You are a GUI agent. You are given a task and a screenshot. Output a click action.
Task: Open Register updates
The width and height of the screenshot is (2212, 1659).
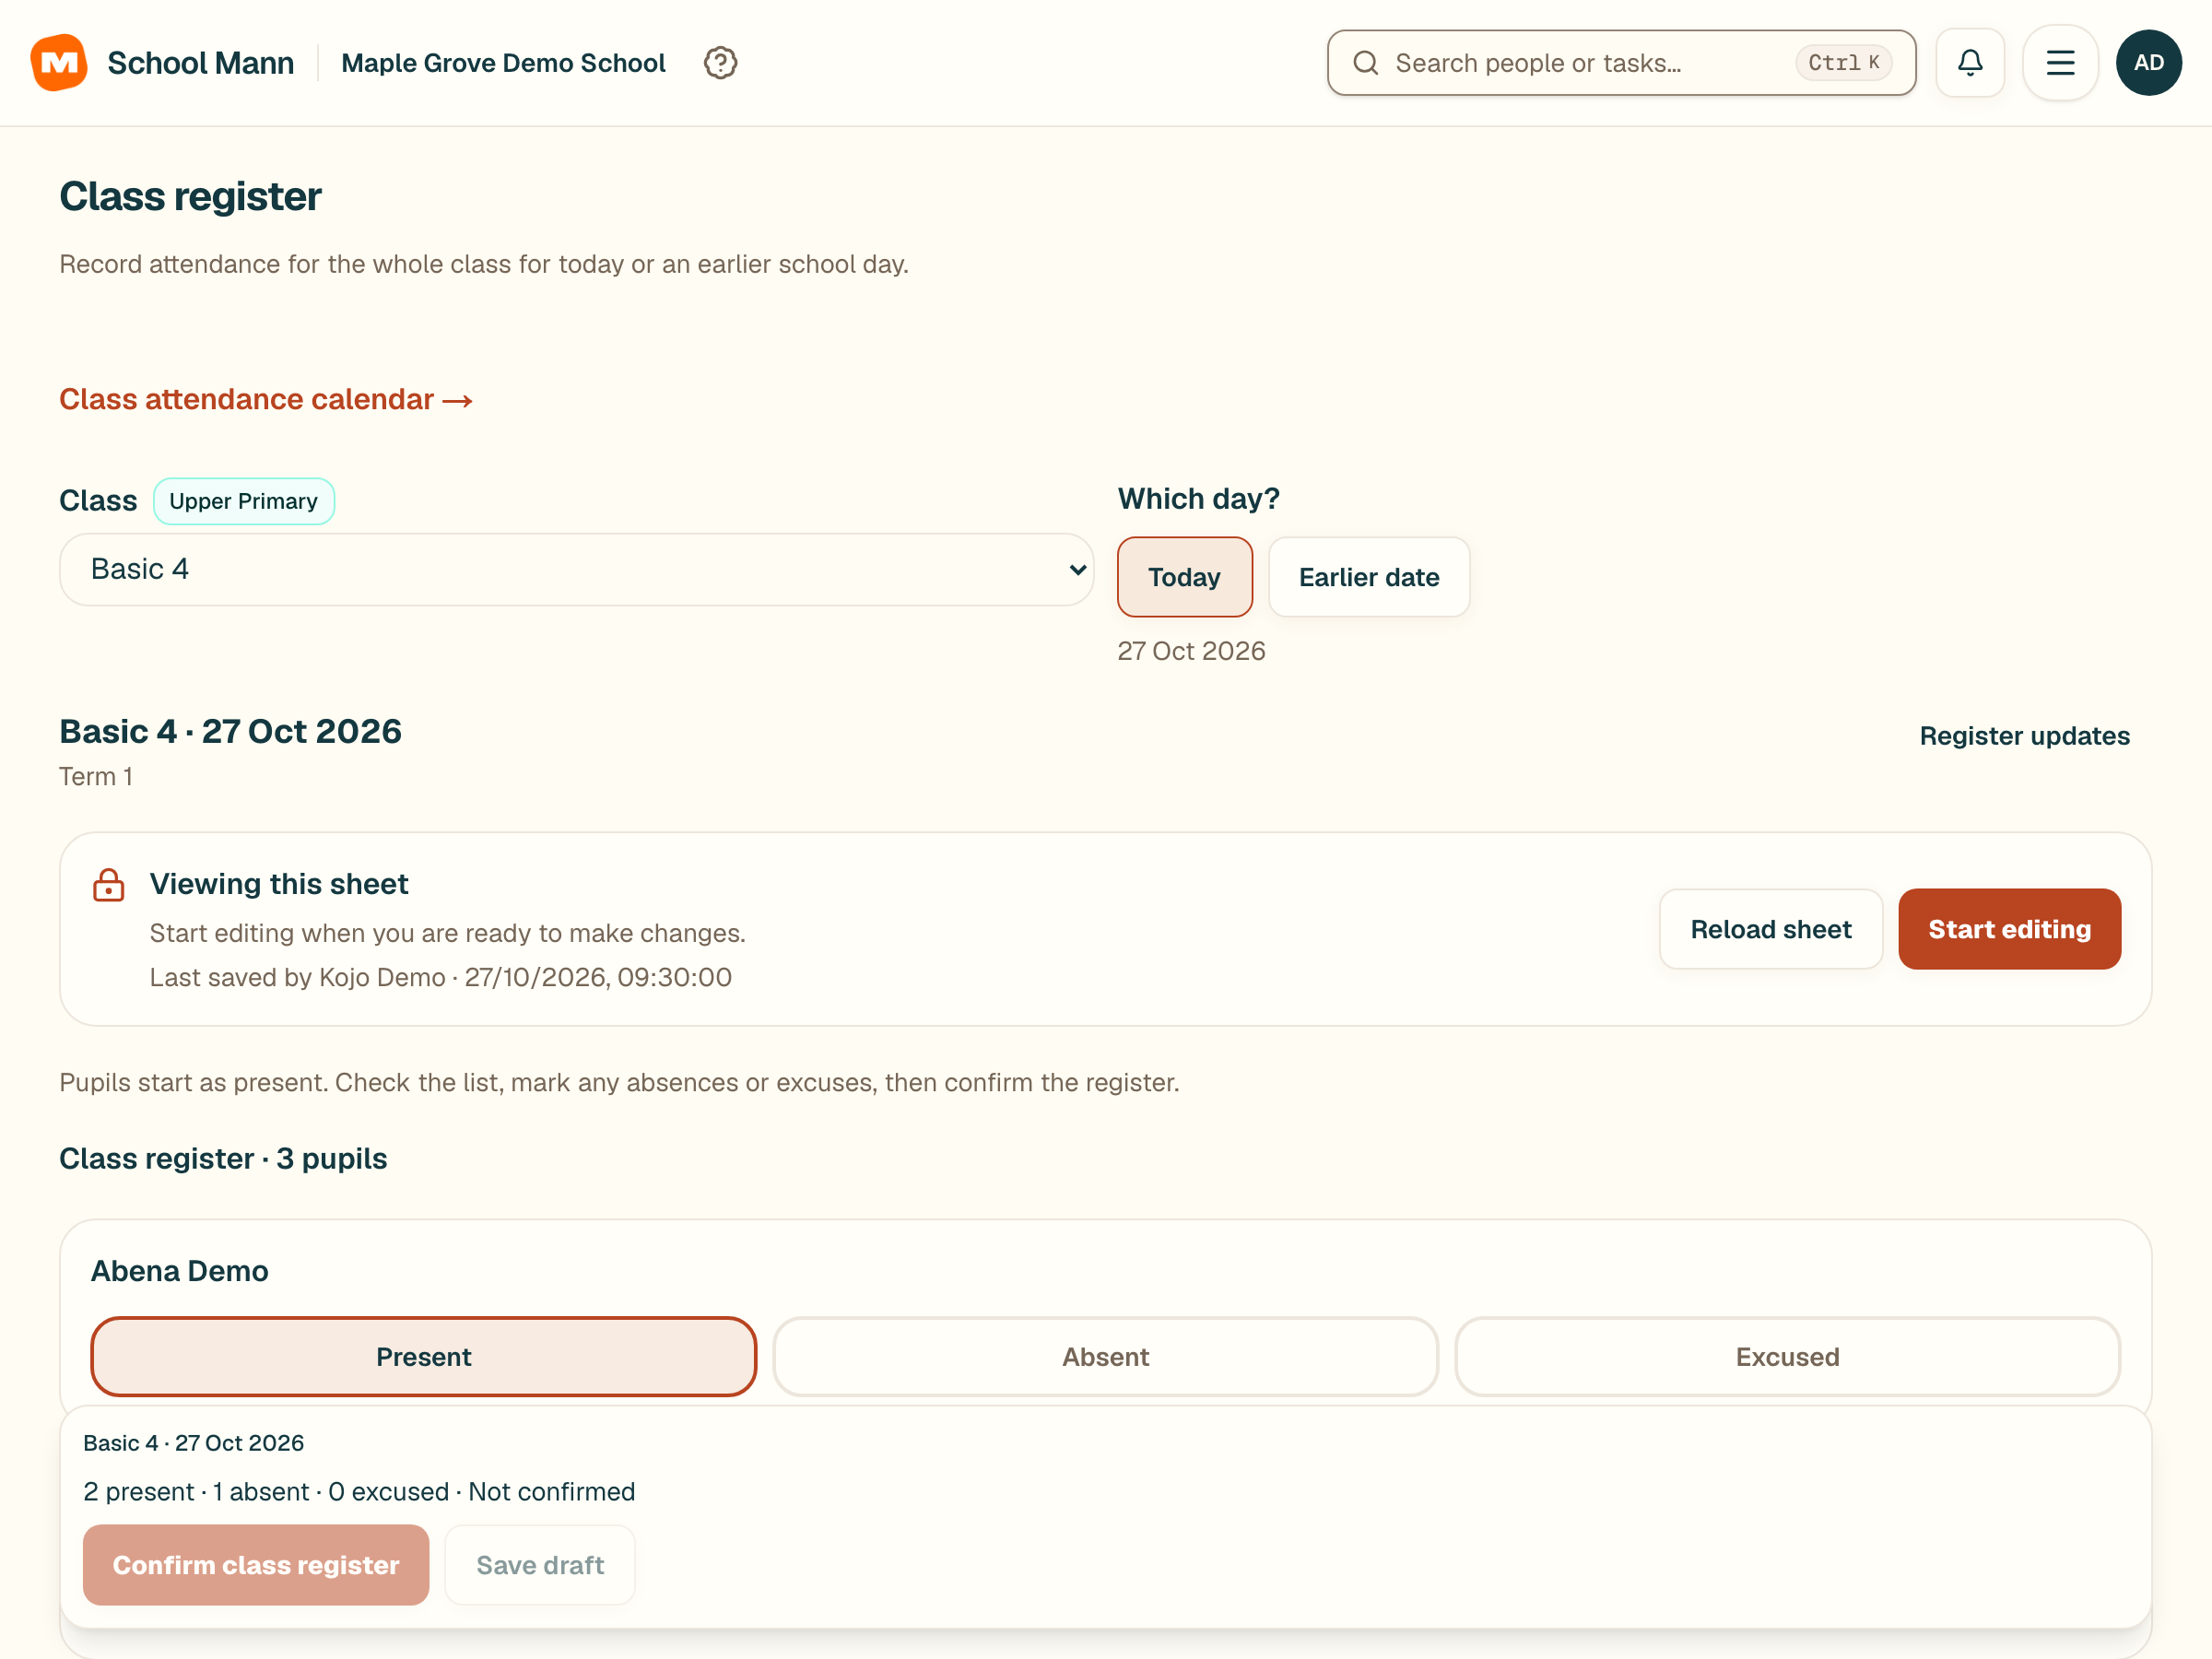point(2024,736)
